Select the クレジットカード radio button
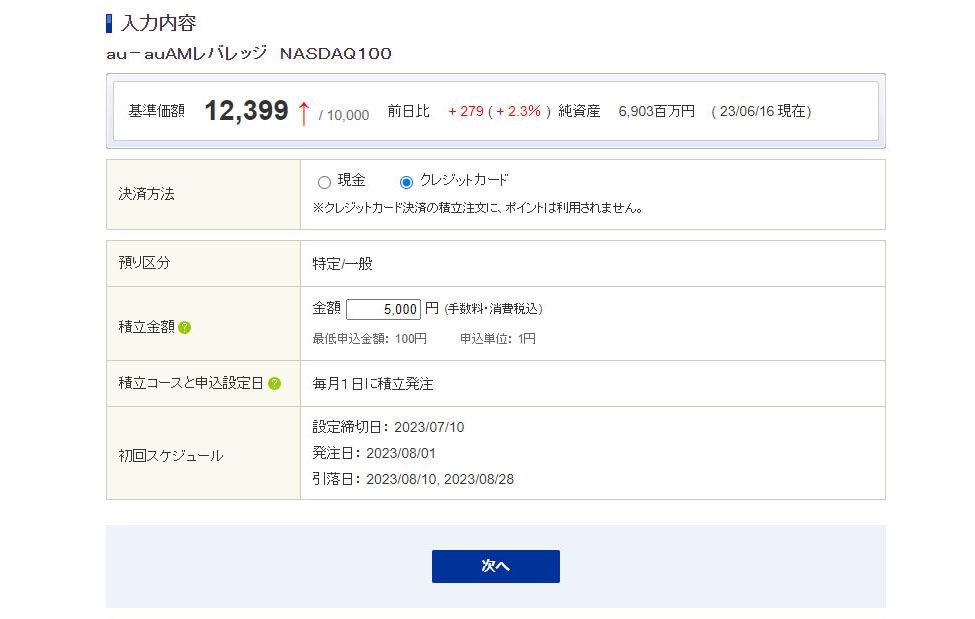This screenshot has width=975, height=619. click(x=406, y=182)
